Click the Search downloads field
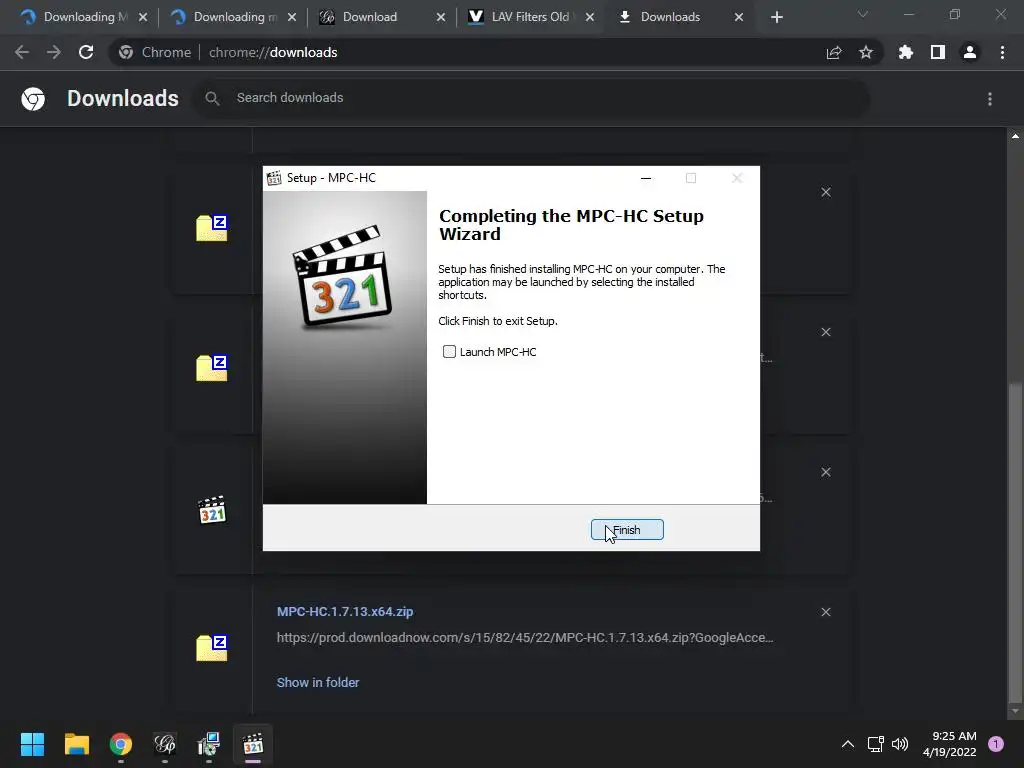Image resolution: width=1024 pixels, height=768 pixels. (530, 98)
